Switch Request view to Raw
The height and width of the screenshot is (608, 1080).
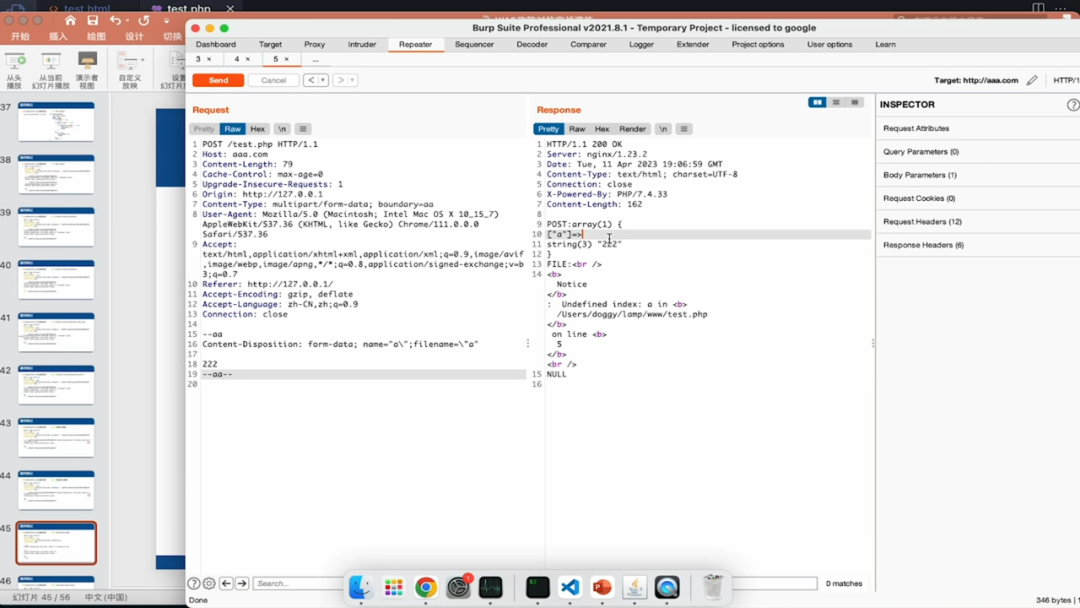233,129
